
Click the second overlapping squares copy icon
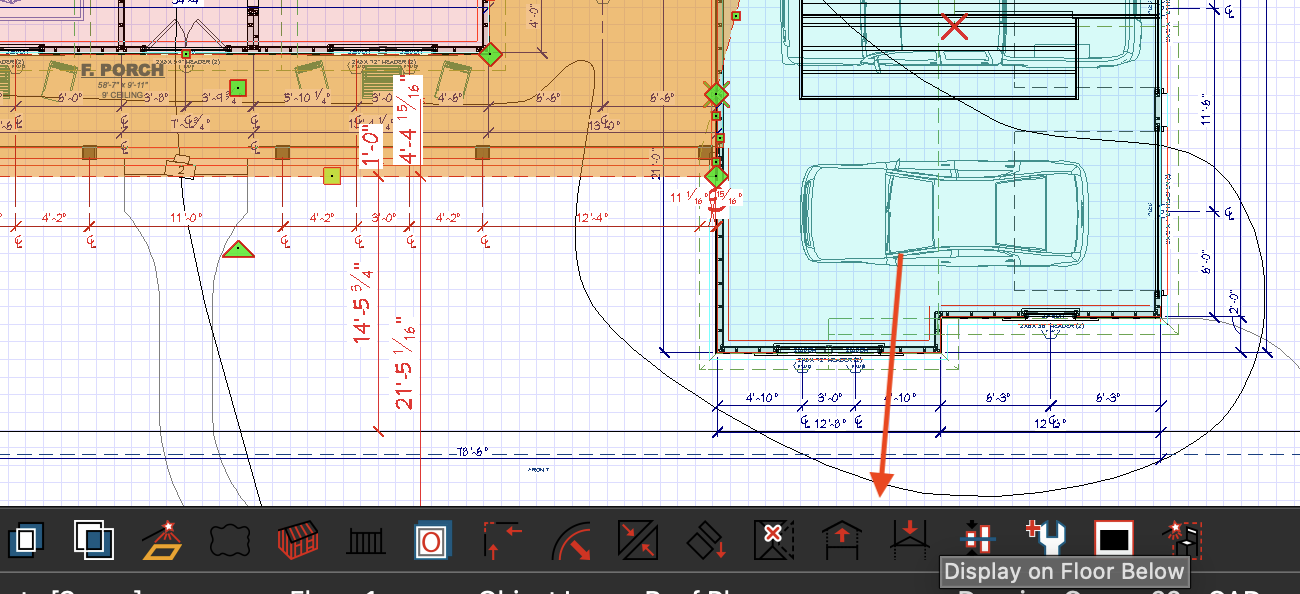(x=93, y=540)
